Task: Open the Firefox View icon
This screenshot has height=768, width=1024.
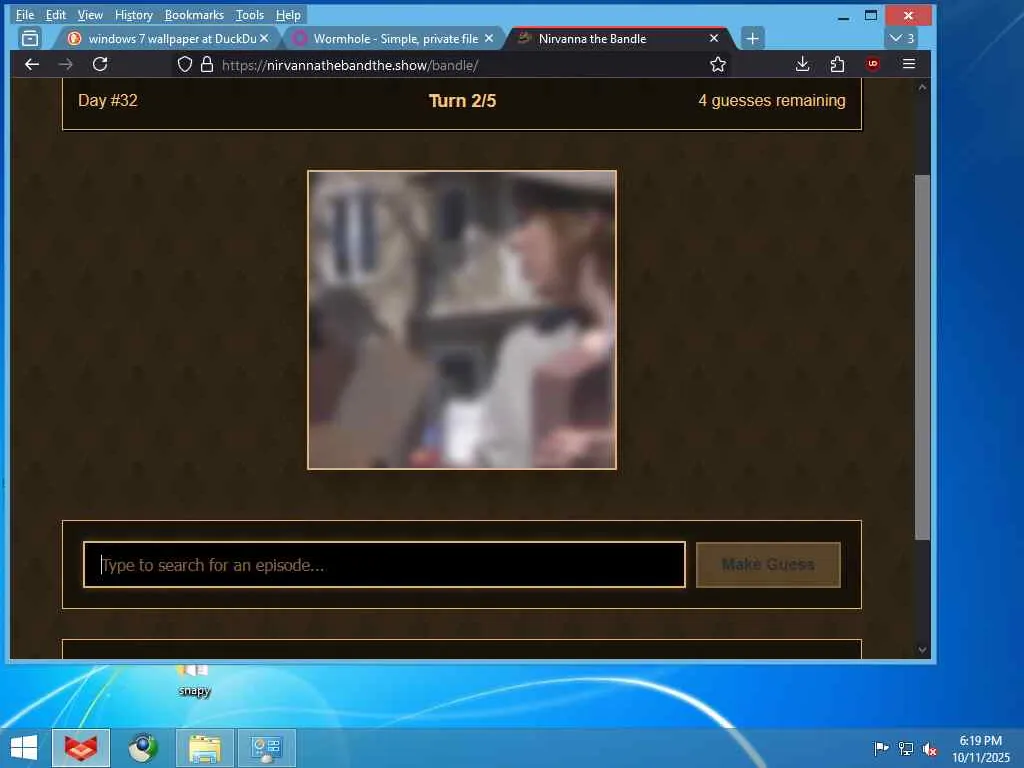Action: coord(30,39)
